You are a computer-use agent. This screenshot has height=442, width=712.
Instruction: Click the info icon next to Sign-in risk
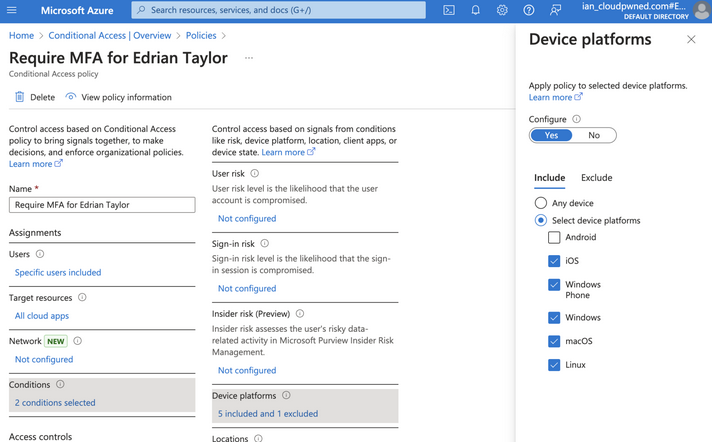pos(265,243)
